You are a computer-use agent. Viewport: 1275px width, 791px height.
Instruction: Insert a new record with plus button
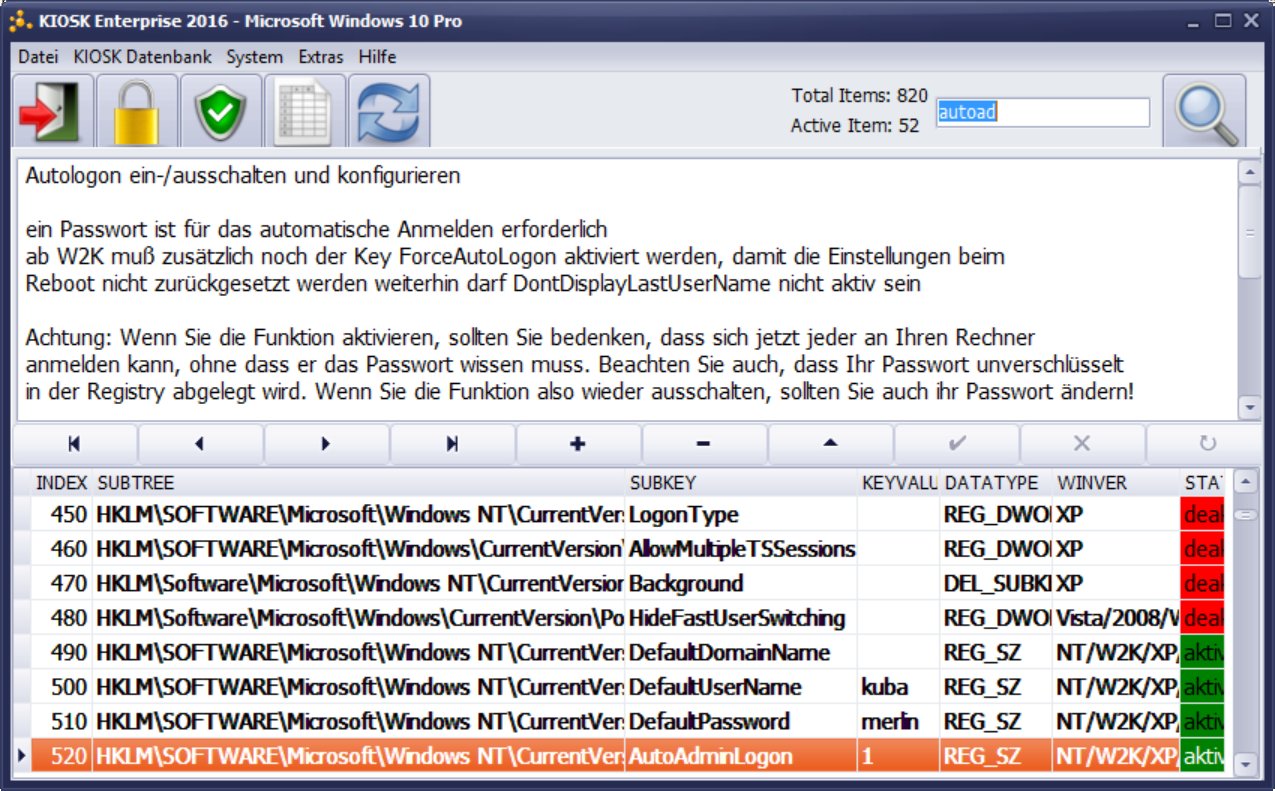click(578, 444)
